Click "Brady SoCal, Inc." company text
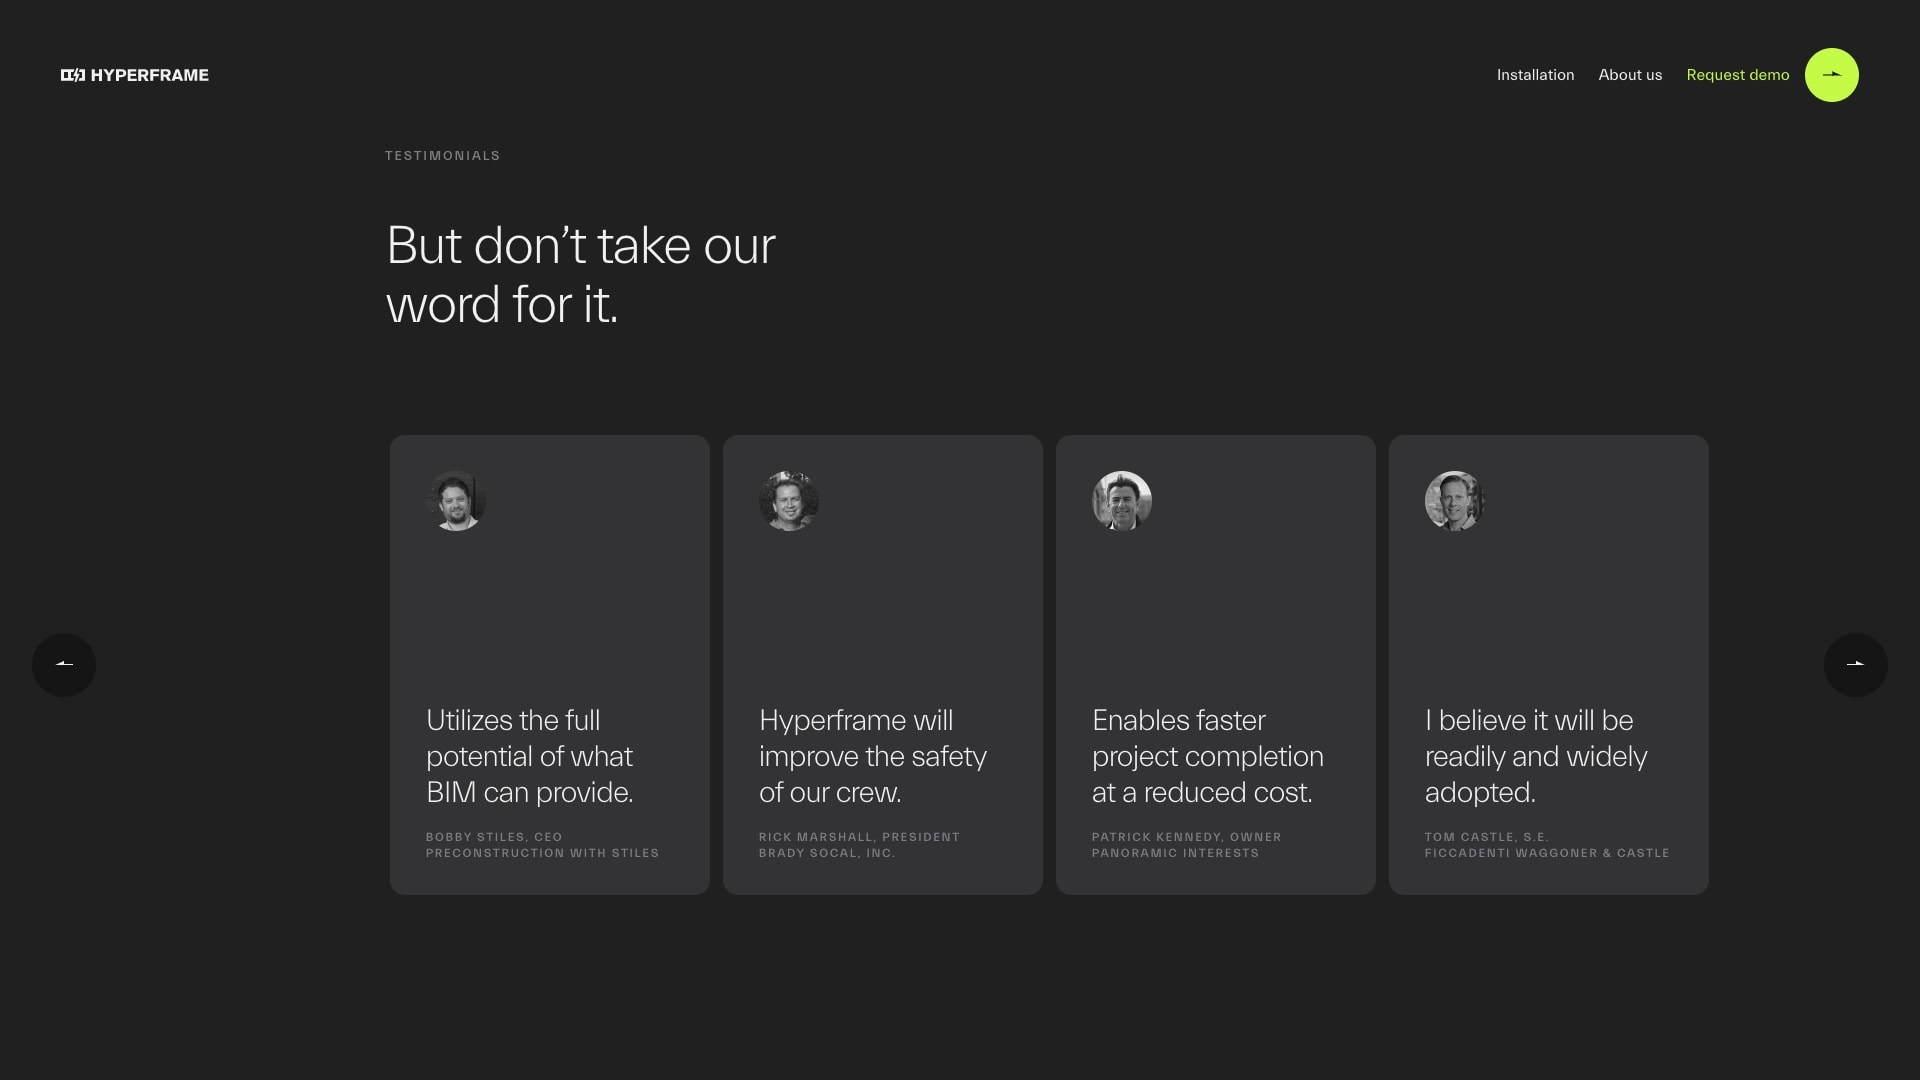The height and width of the screenshot is (1080, 1920). coord(826,853)
